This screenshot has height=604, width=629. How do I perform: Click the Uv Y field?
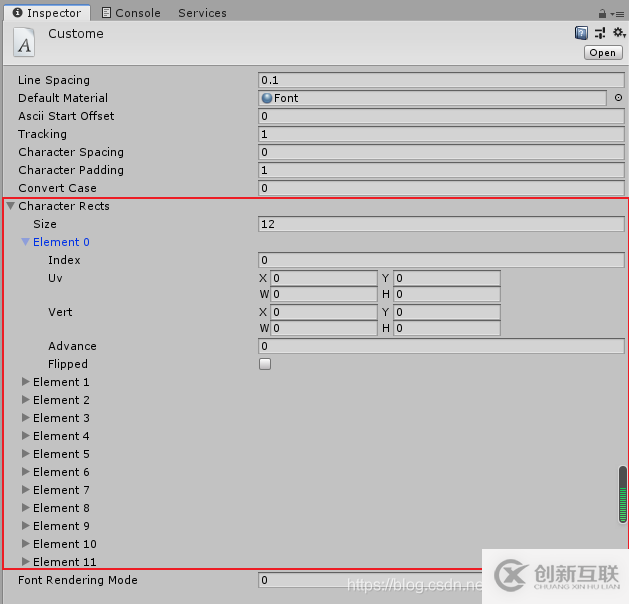(447, 278)
